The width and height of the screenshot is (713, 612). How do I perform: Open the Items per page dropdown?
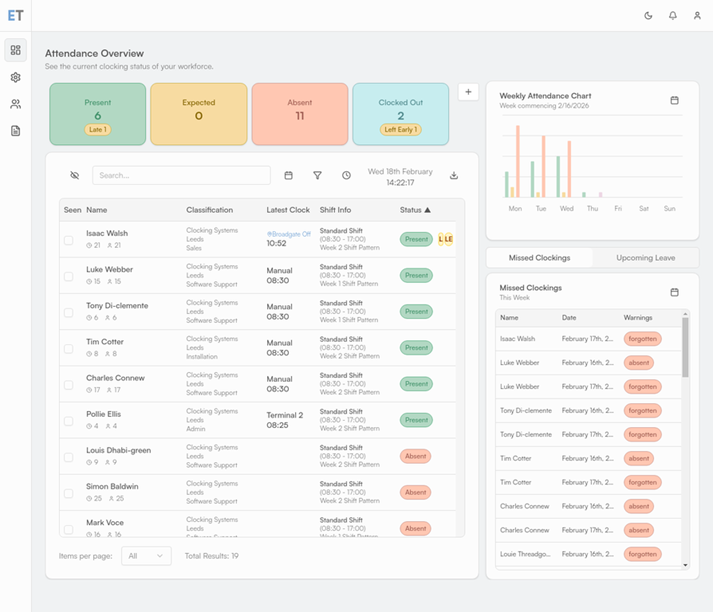pos(146,556)
